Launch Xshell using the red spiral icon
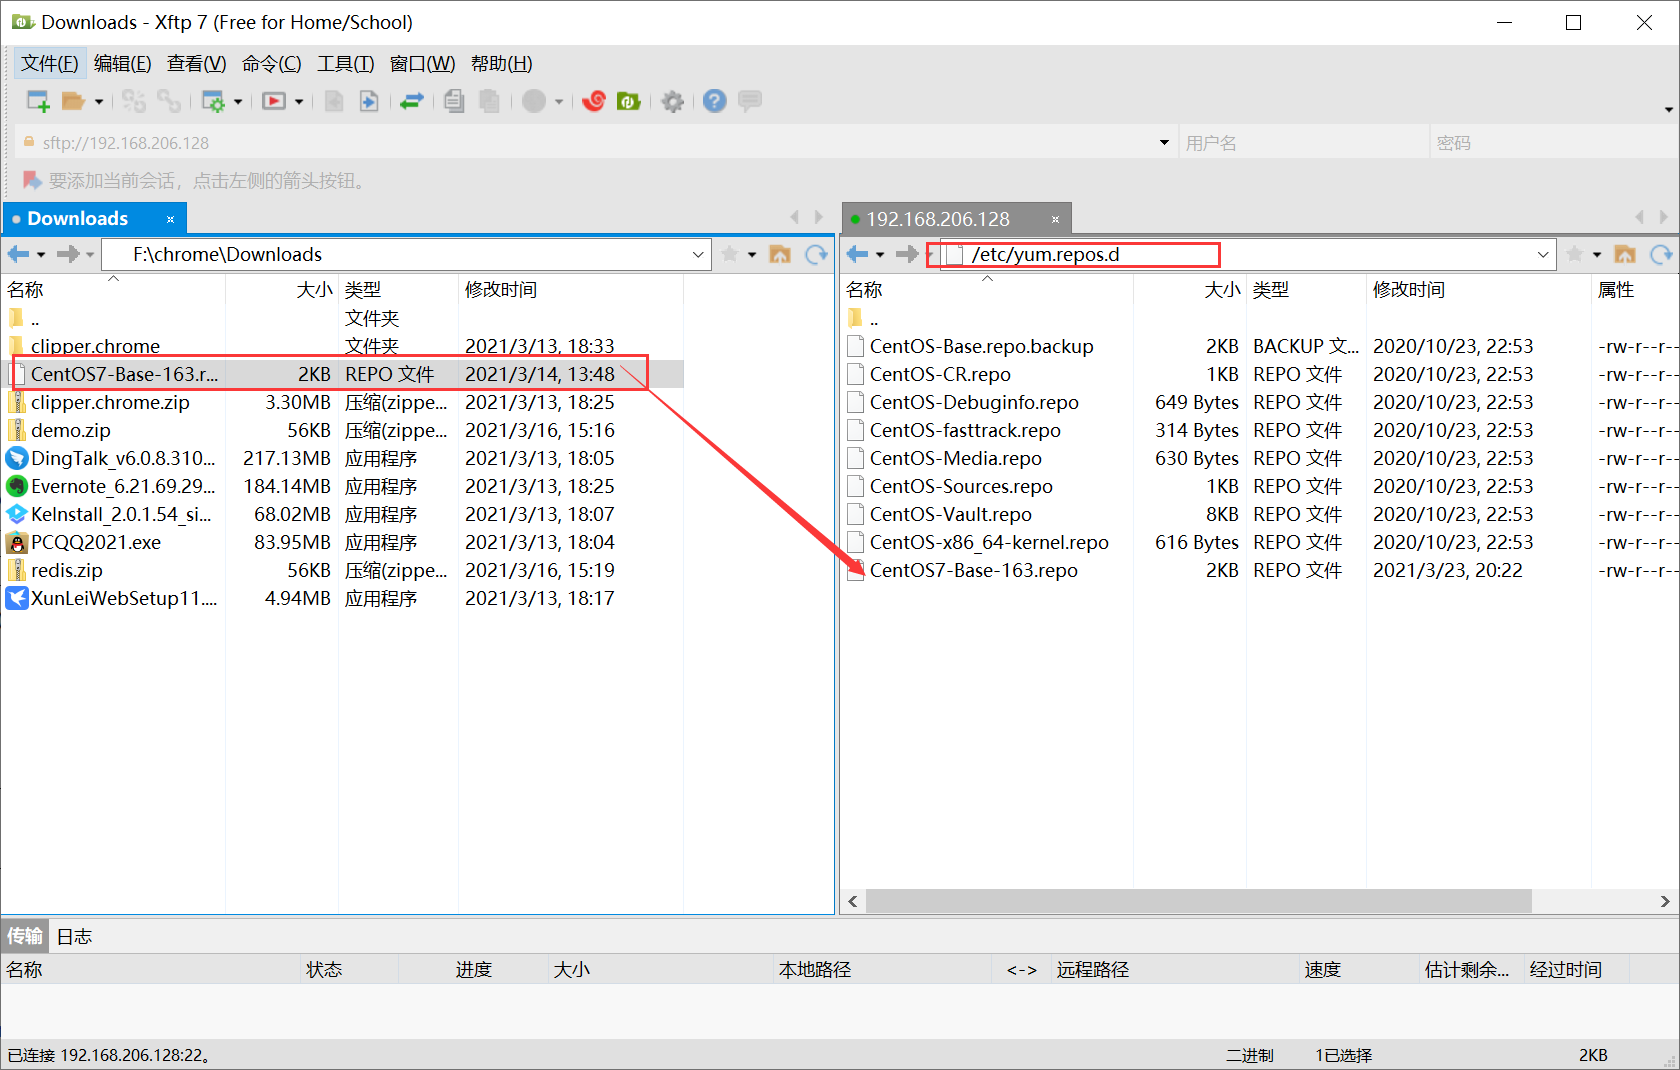Screen dimensions: 1680x1070 coord(594,101)
